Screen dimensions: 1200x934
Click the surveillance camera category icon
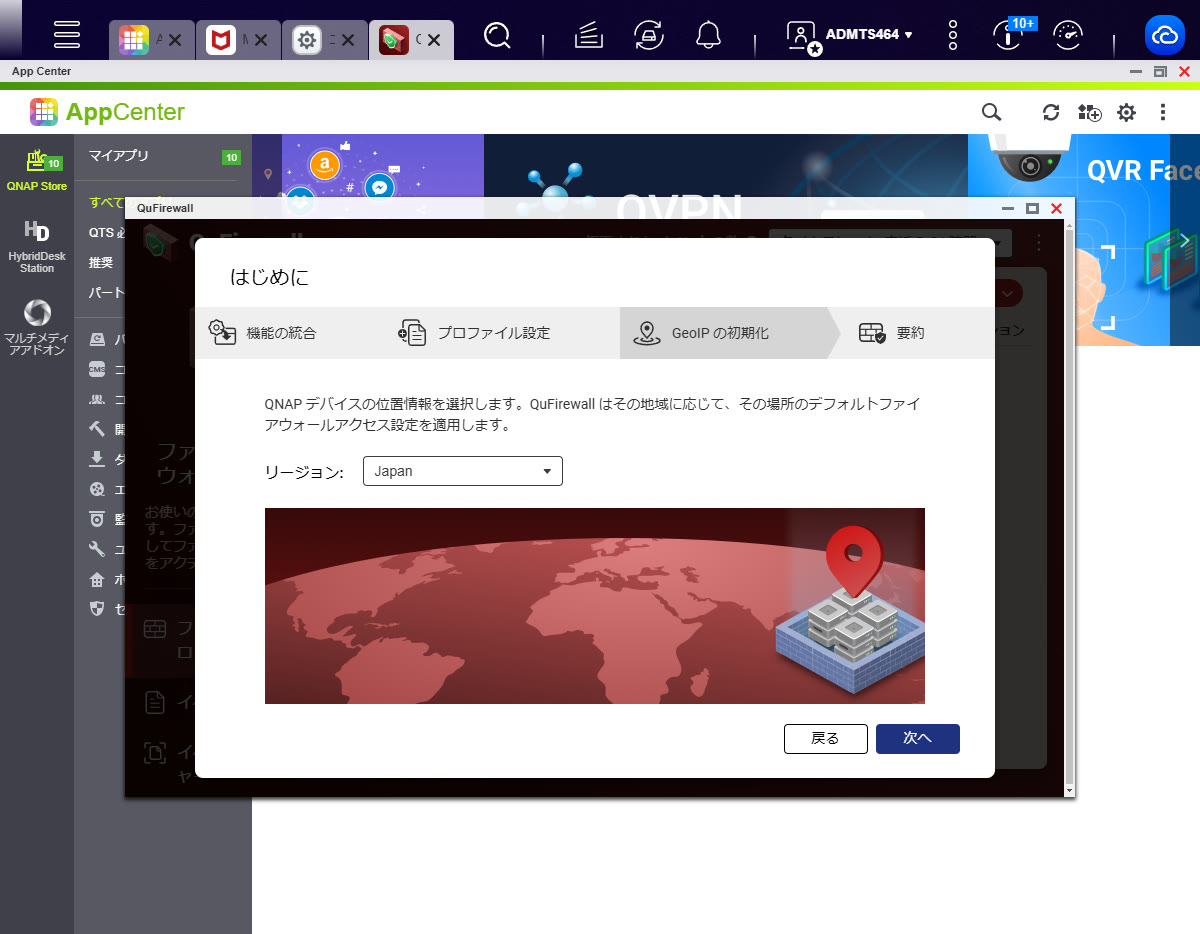pyautogui.click(x=97, y=519)
